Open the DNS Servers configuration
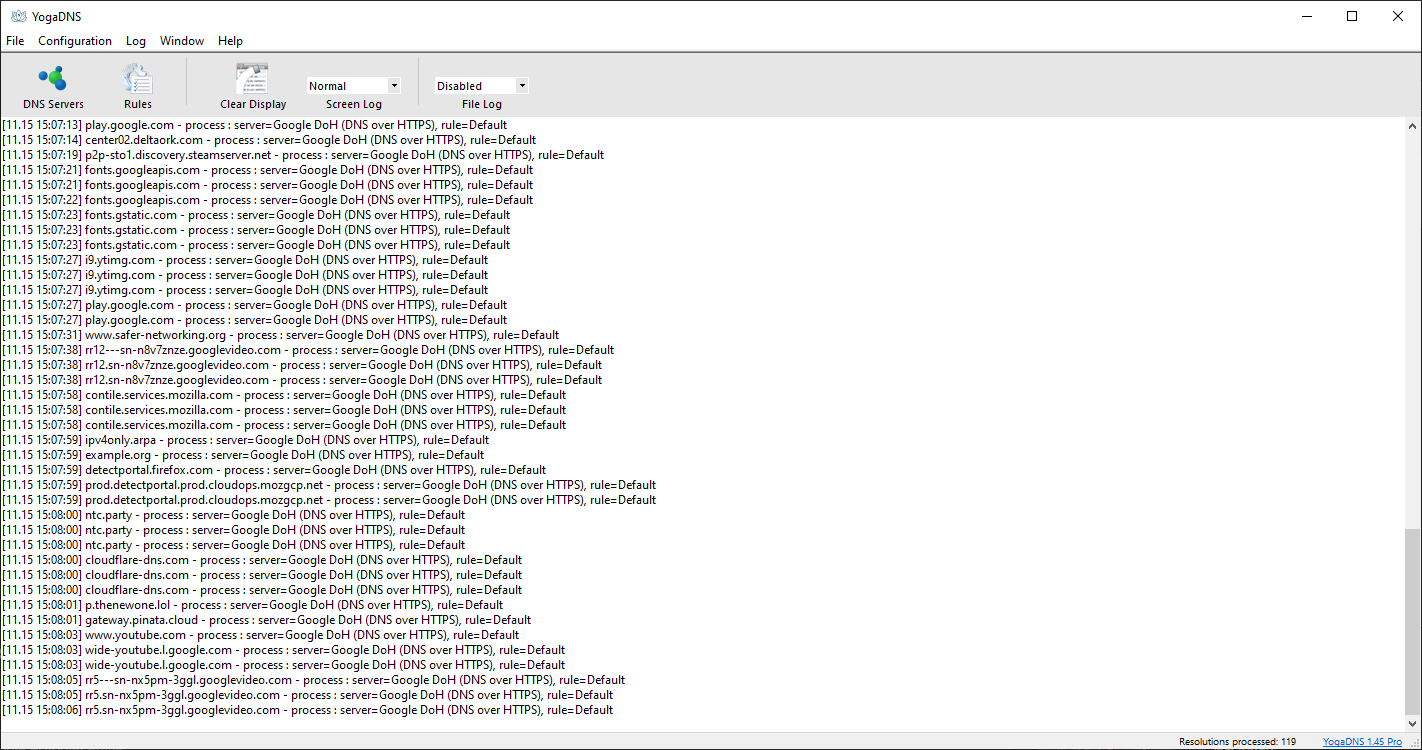Viewport: 1422px width, 750px height. click(53, 86)
